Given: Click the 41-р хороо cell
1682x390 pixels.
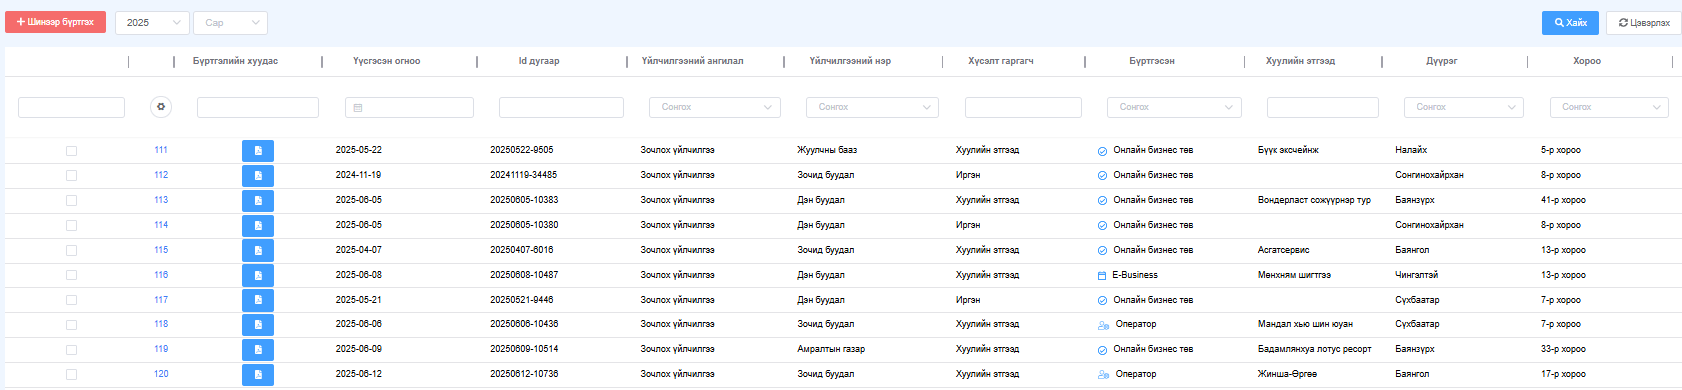Looking at the screenshot, I should point(1563,200).
